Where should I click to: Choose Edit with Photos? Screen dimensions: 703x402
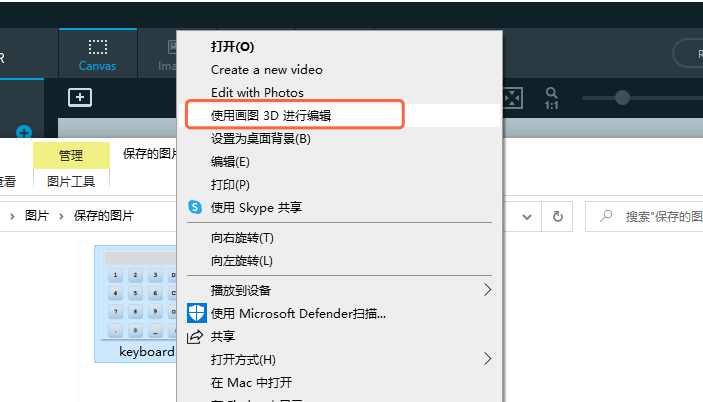(x=257, y=93)
